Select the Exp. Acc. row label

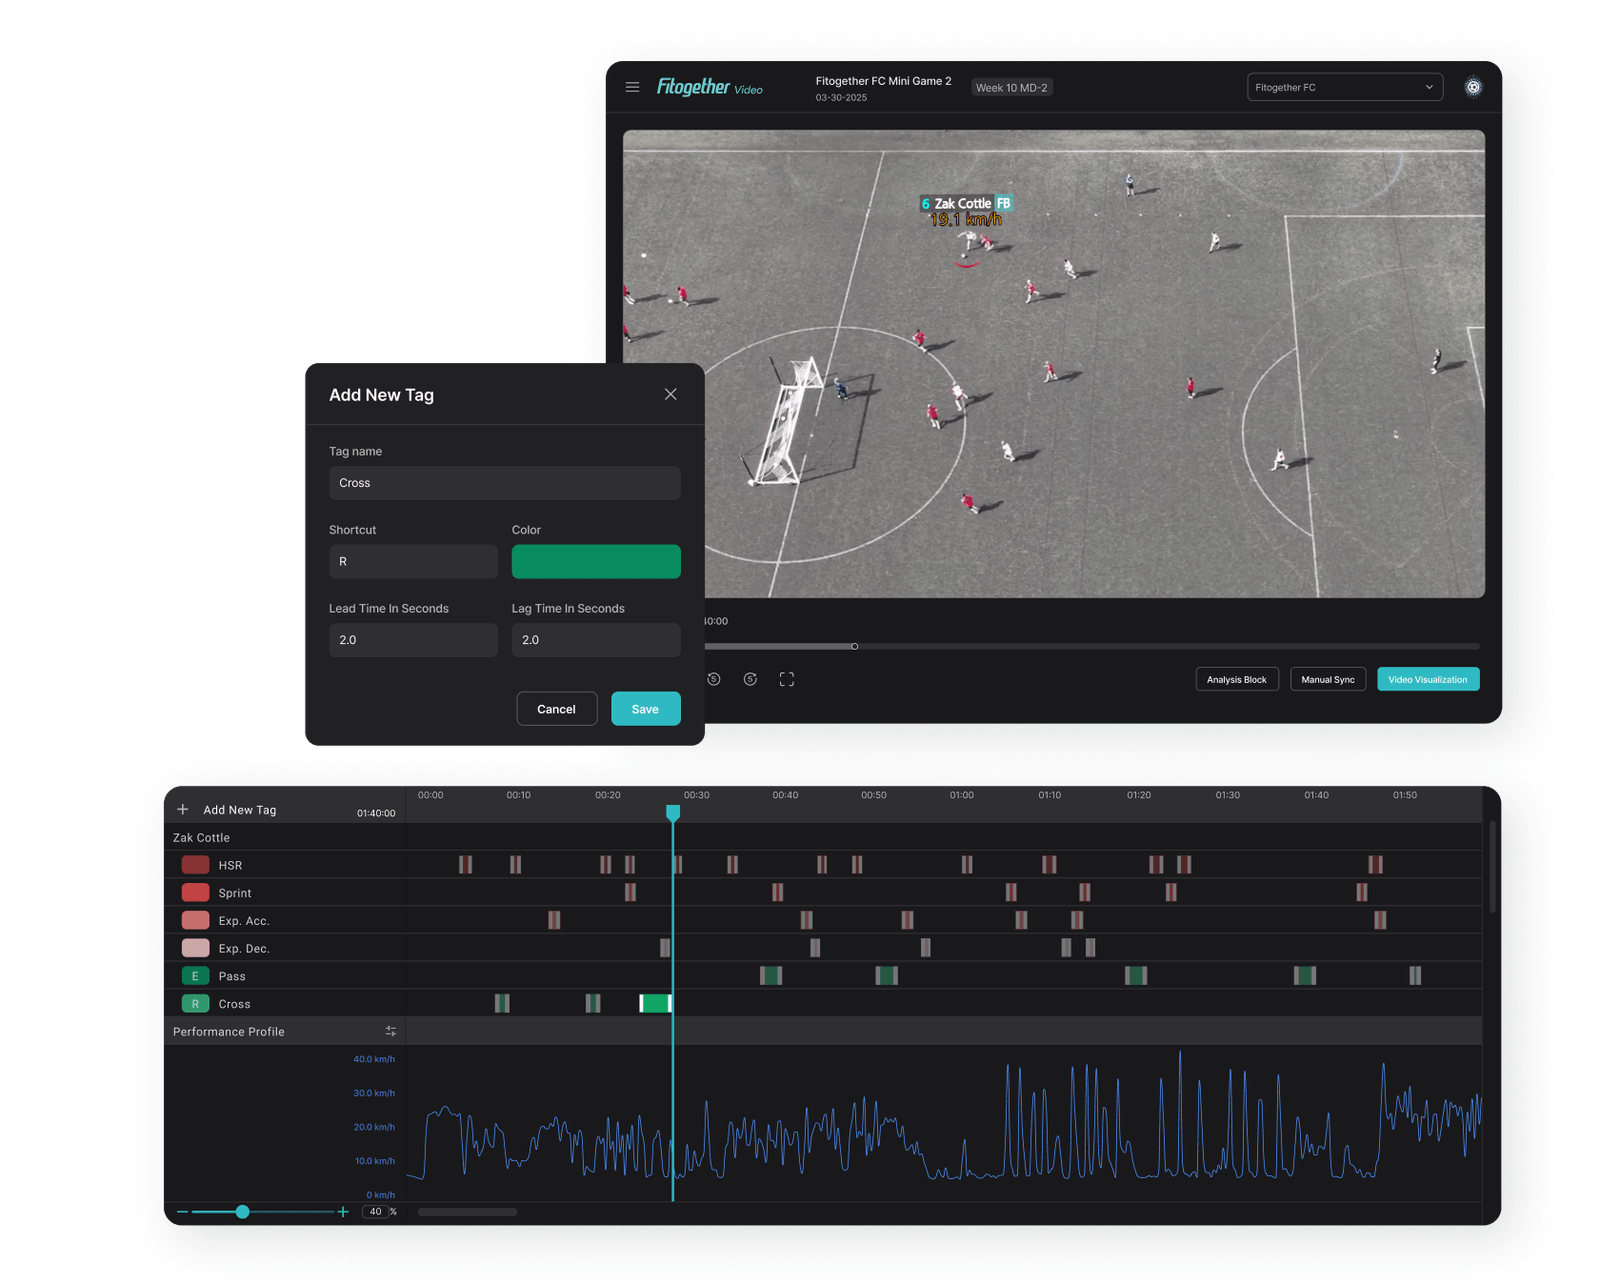click(244, 921)
